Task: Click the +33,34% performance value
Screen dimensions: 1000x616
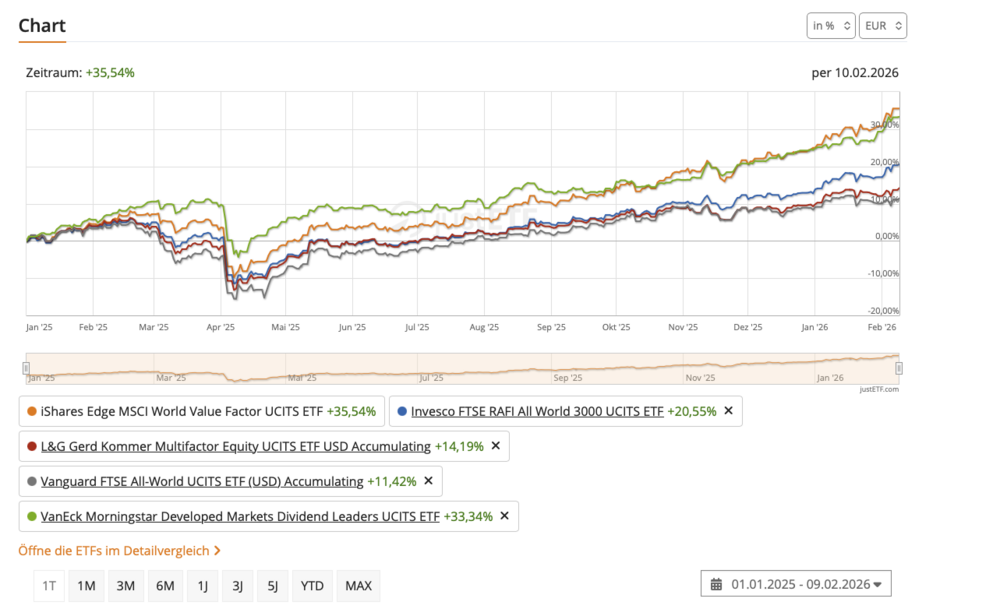Action: 468,517
